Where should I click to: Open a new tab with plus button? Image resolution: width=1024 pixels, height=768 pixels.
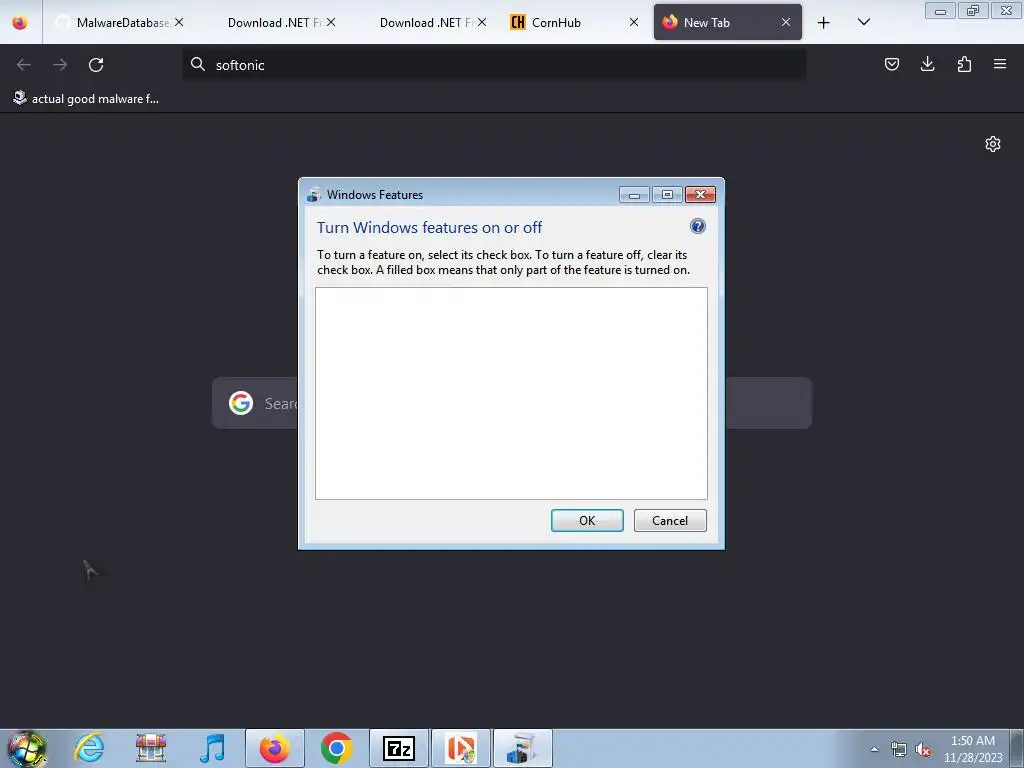824,23
